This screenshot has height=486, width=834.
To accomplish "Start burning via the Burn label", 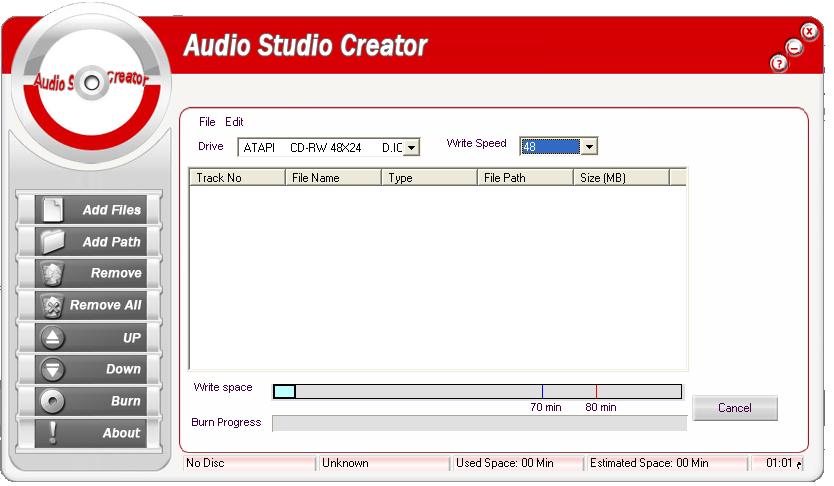I will point(126,401).
